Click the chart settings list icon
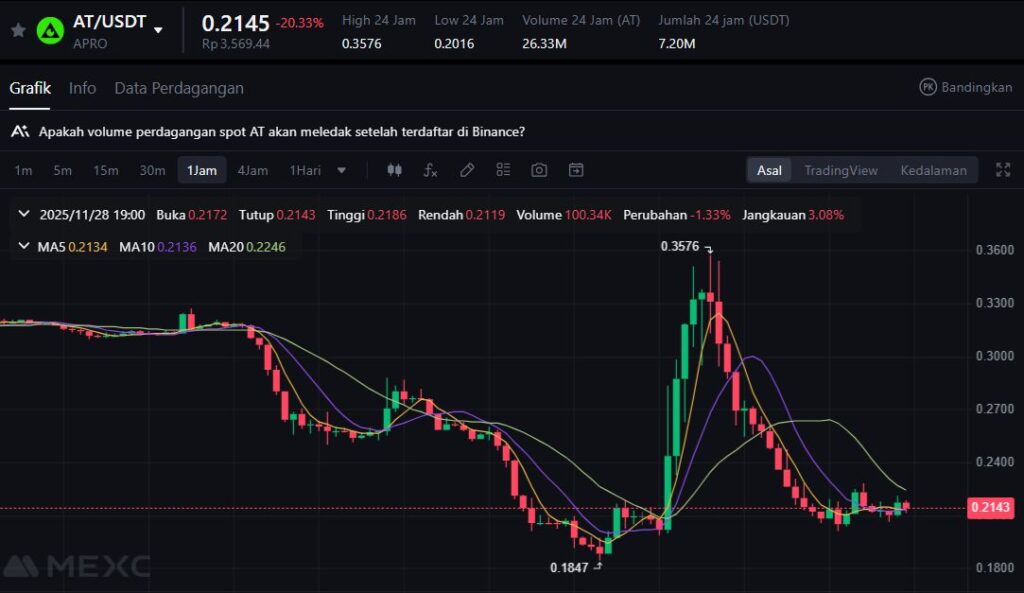The height and width of the screenshot is (593, 1024). point(503,170)
